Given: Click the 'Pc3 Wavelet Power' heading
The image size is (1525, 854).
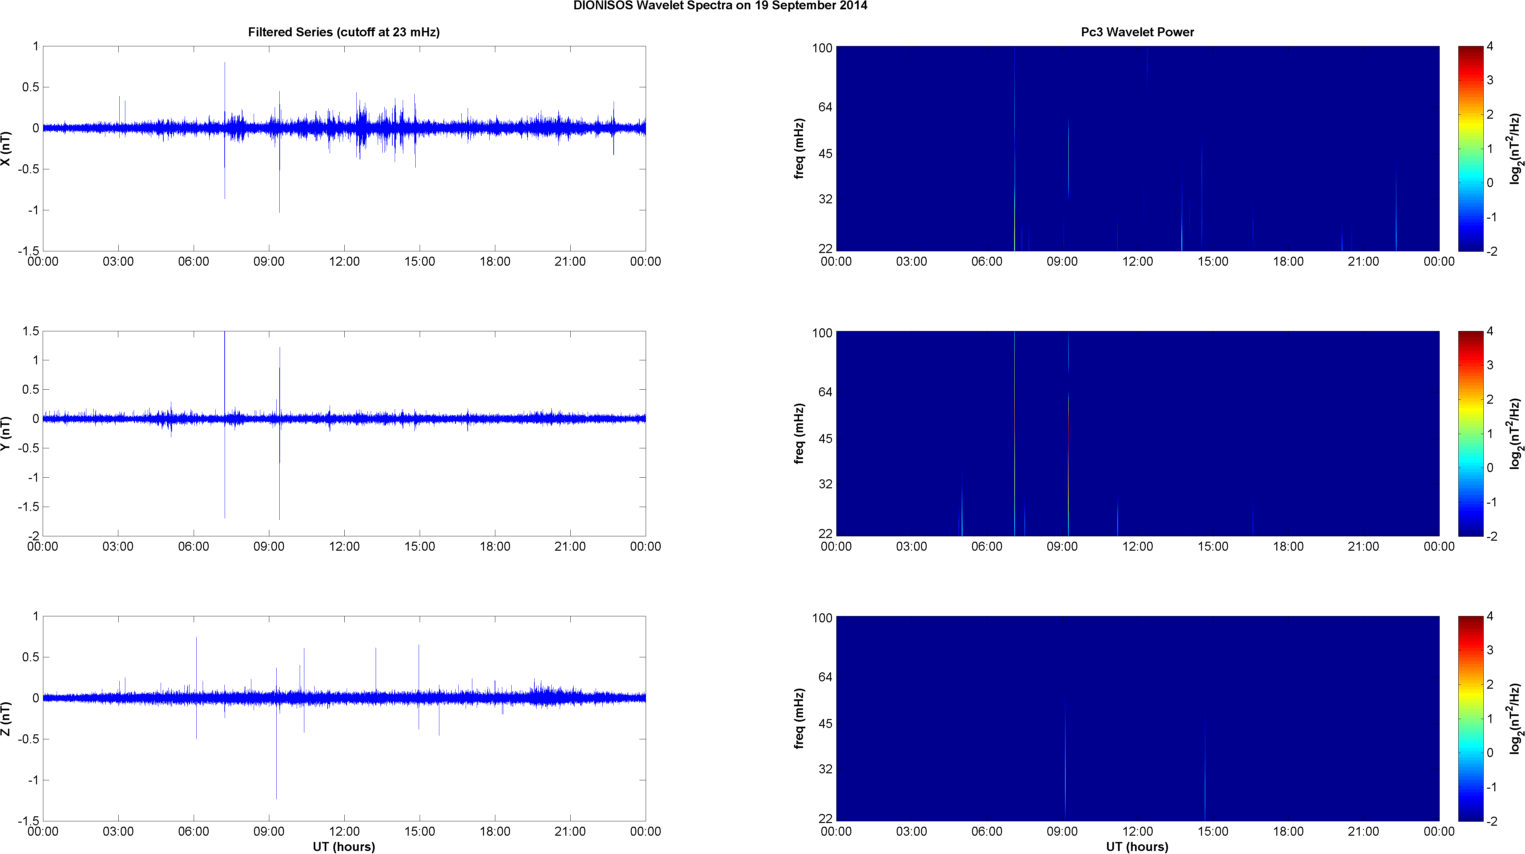Looking at the screenshot, I should pyautogui.click(x=1137, y=32).
